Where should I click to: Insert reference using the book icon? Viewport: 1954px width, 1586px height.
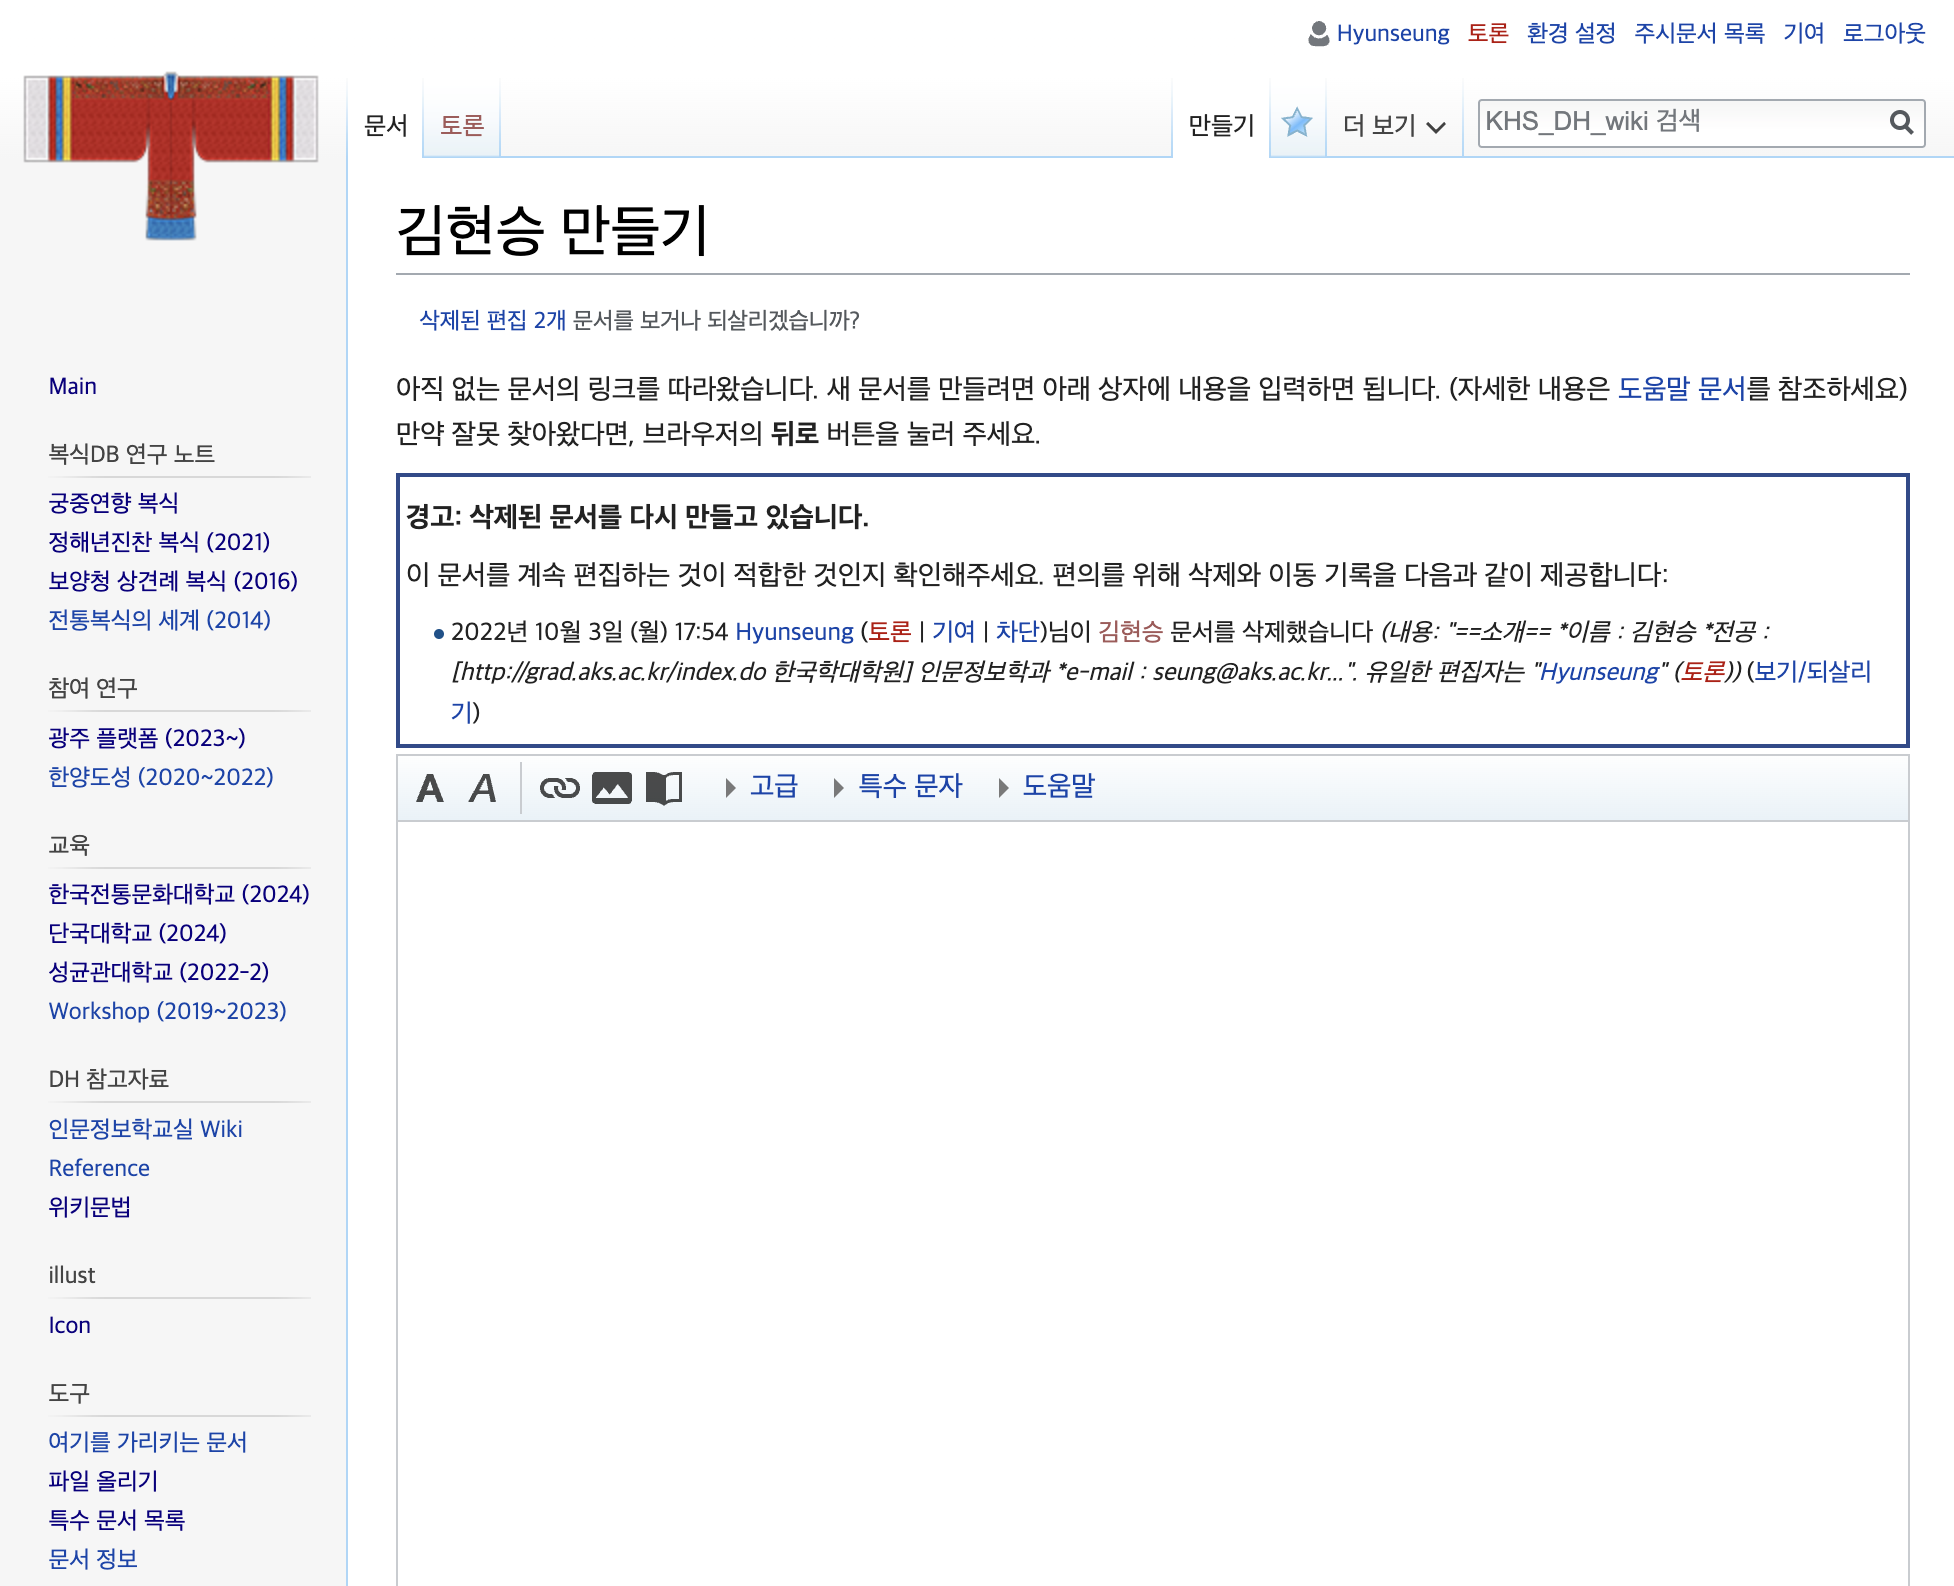click(664, 788)
